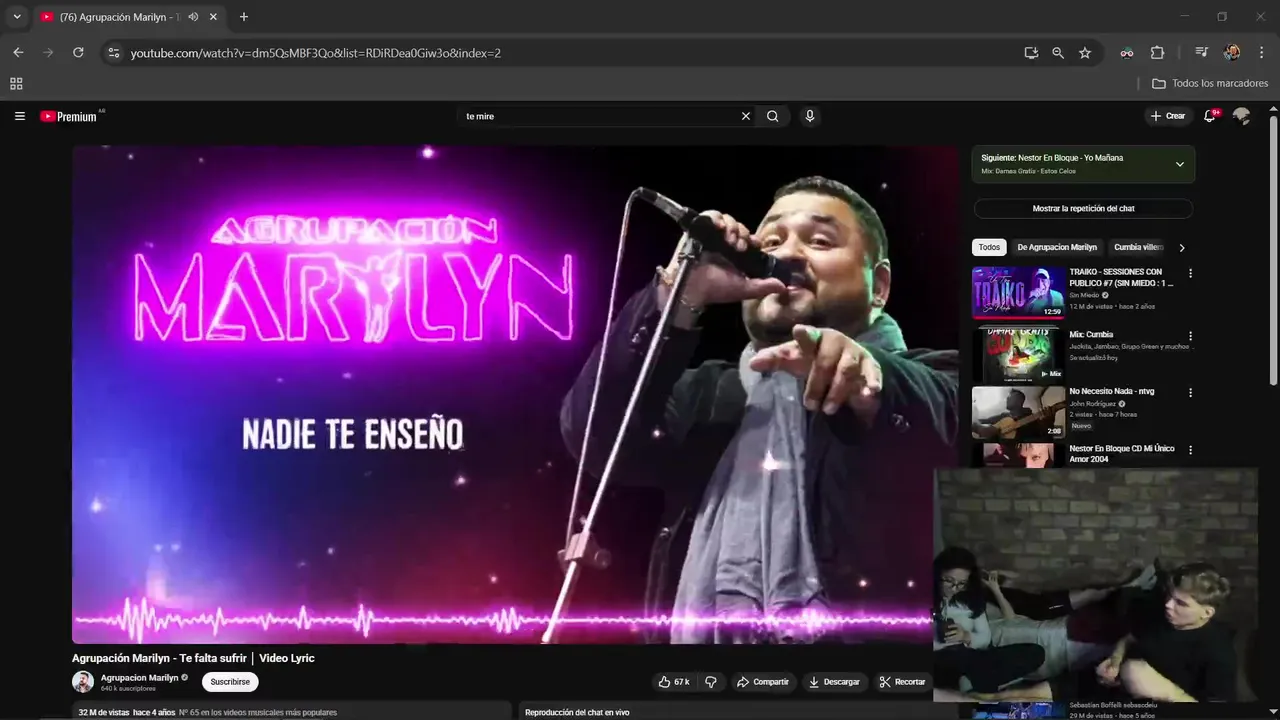Open TRAIKO Sessiones video thumbnail
This screenshot has height=720, width=1280.
[1018, 292]
